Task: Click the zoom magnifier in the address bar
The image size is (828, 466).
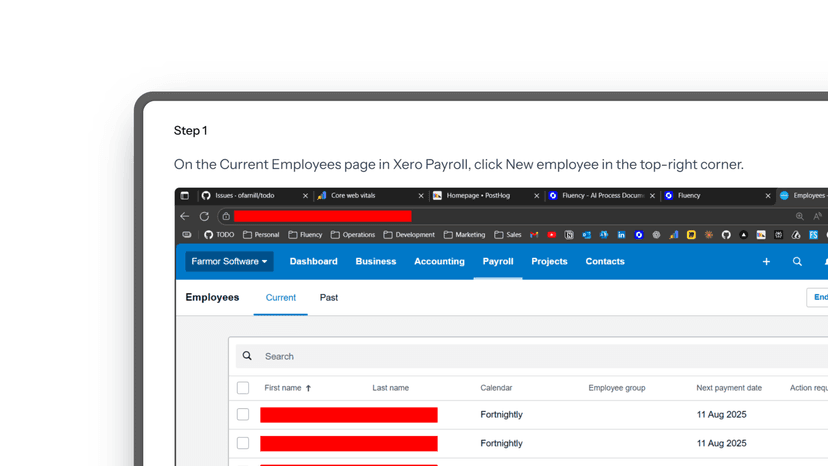Action: (x=799, y=216)
